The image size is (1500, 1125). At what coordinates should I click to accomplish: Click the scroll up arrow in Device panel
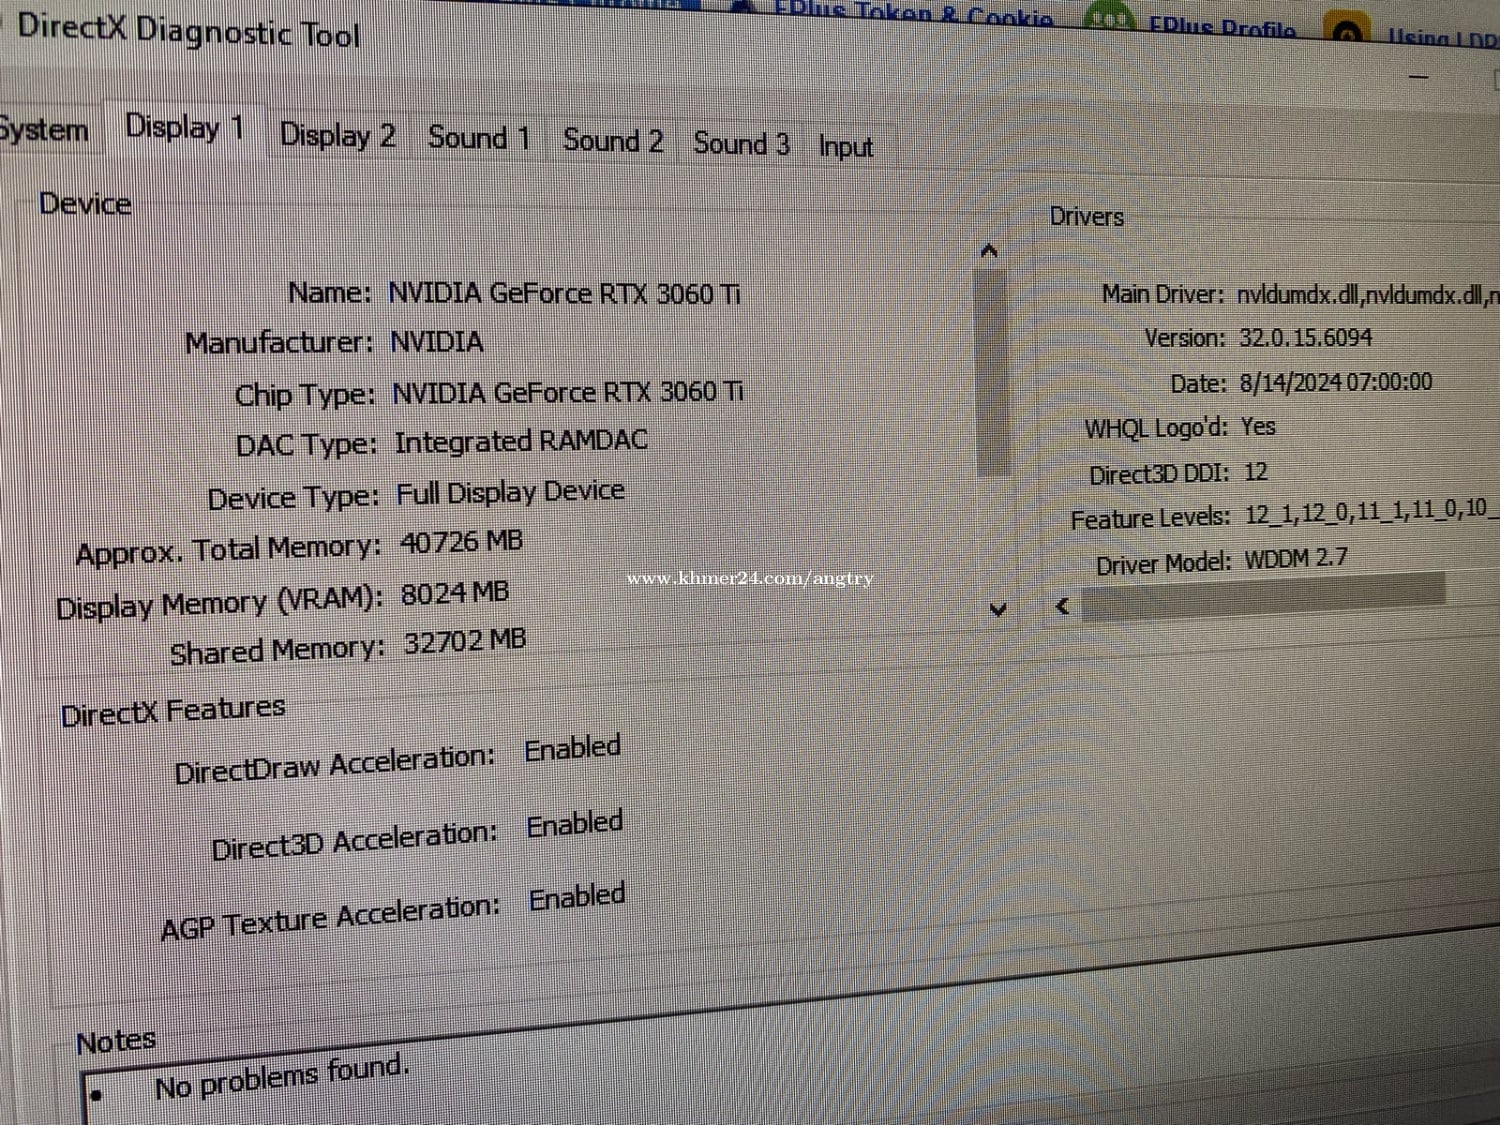point(989,251)
